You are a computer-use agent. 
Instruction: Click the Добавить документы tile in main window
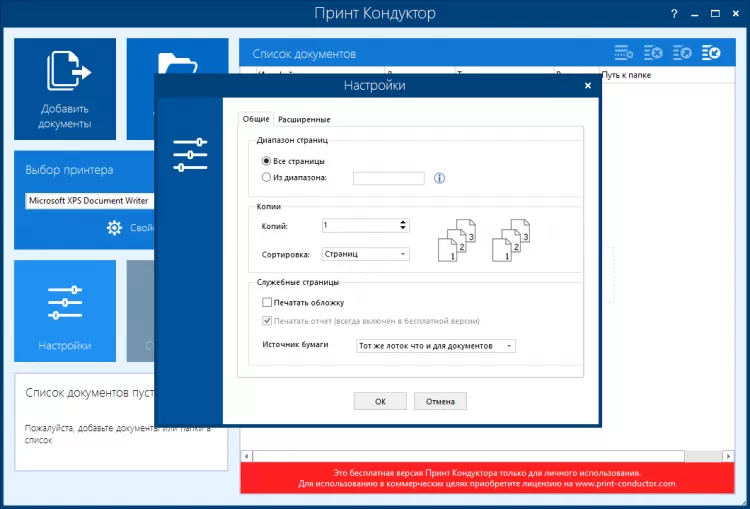[x=65, y=89]
